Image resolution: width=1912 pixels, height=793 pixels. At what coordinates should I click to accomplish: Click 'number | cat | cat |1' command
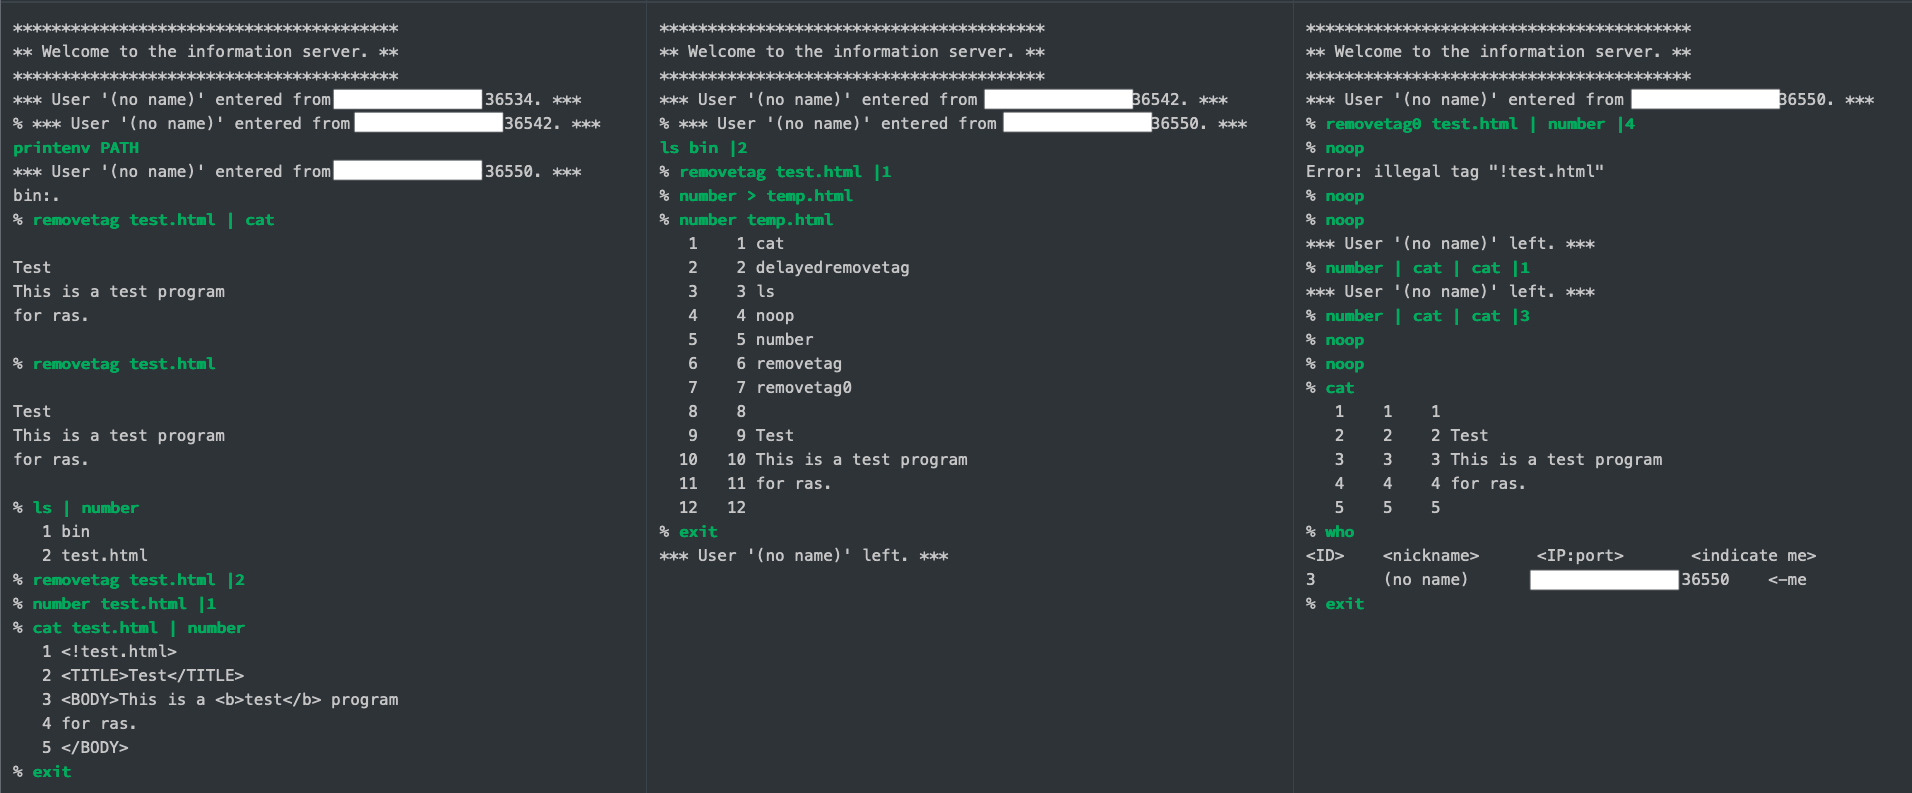pos(1427,268)
